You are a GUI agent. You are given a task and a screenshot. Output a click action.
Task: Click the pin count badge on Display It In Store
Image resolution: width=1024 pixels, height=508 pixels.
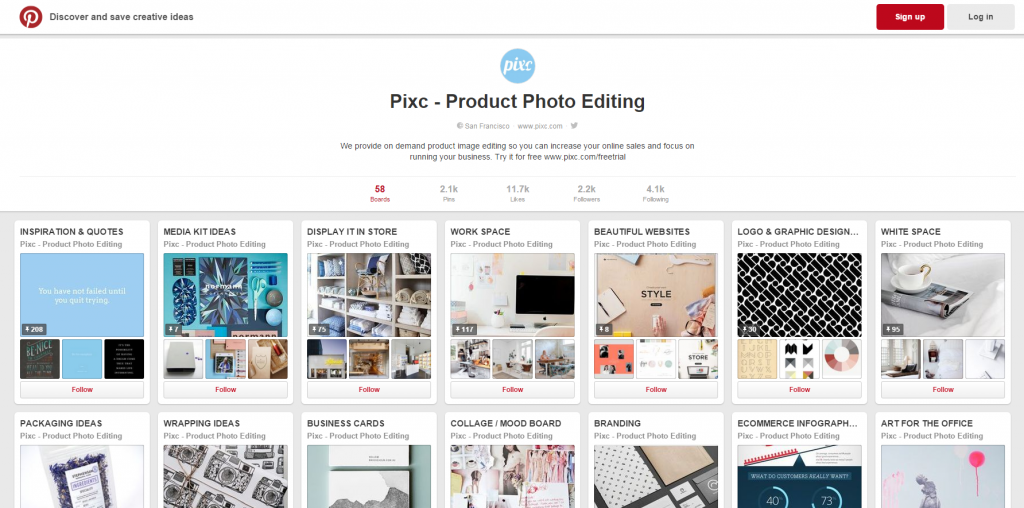pyautogui.click(x=319, y=330)
